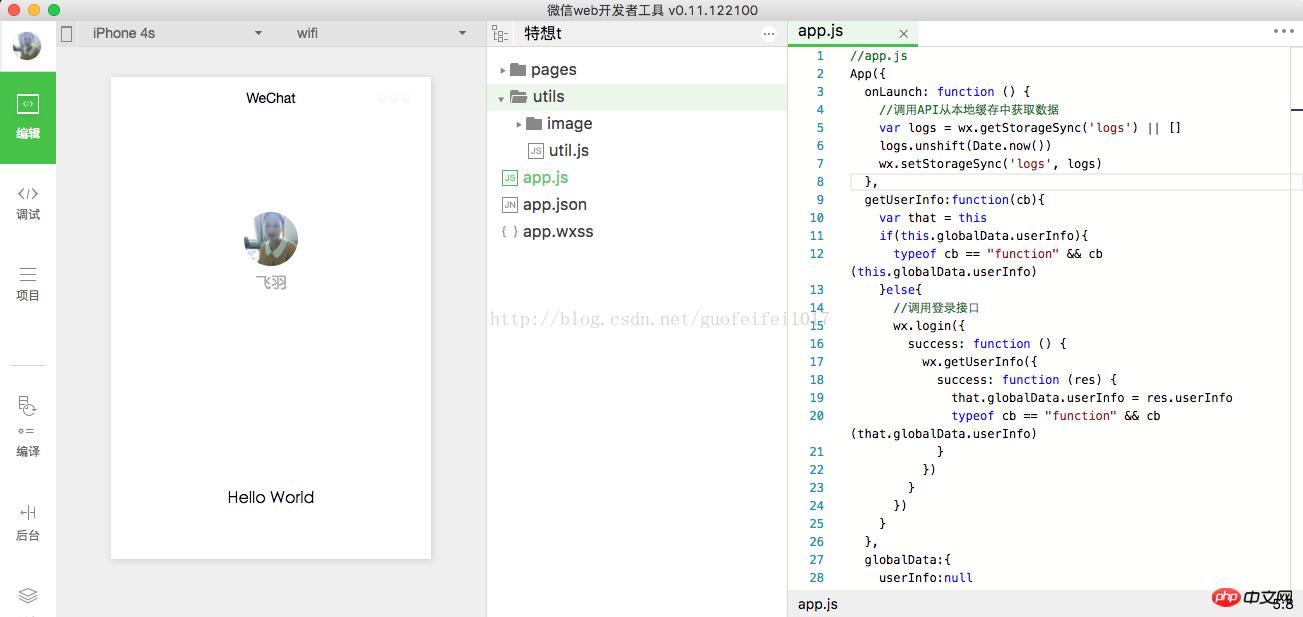Screen dimensions: 1303x617
Task: Click the user avatar in the sidebar
Action: 28,45
